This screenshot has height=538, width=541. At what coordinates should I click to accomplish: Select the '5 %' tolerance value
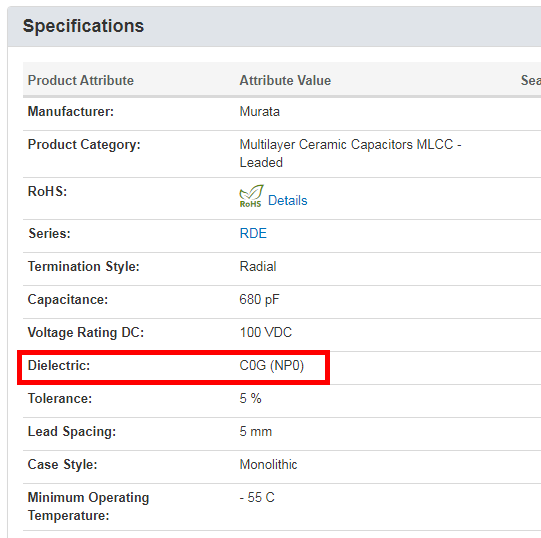250,399
